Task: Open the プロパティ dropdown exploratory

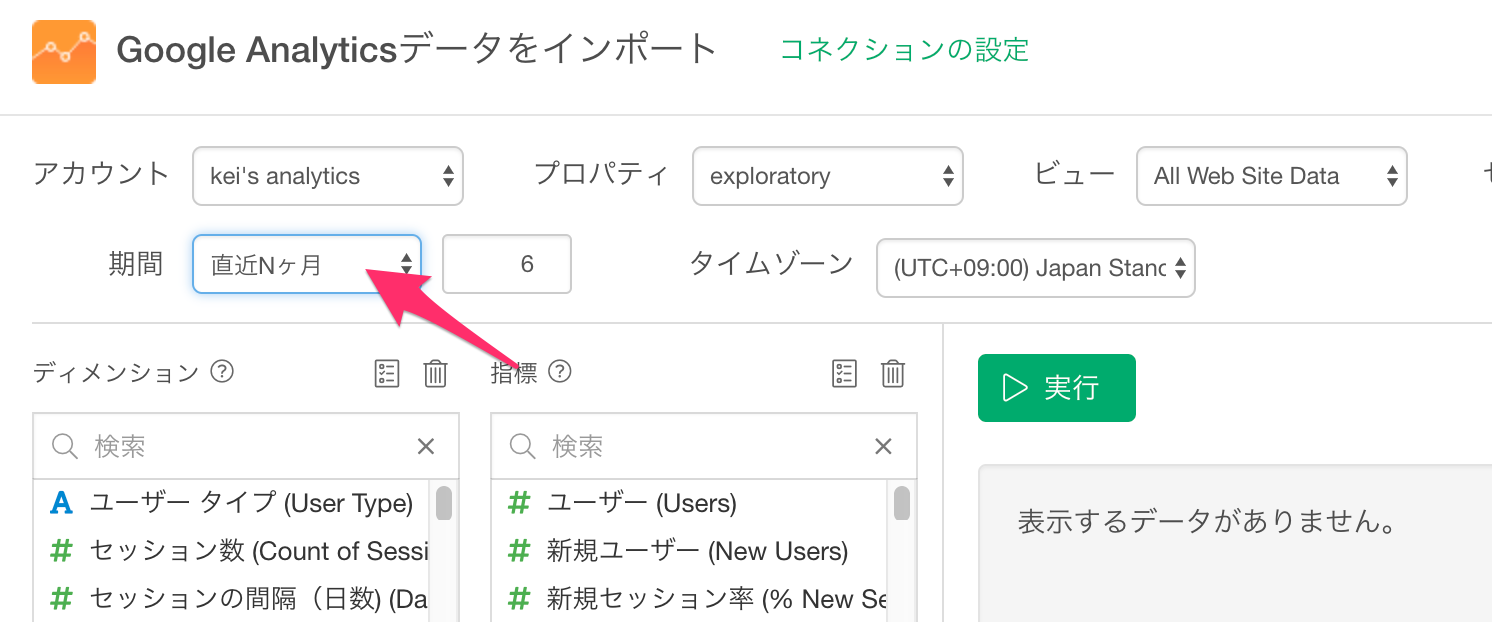Action: 827,177
